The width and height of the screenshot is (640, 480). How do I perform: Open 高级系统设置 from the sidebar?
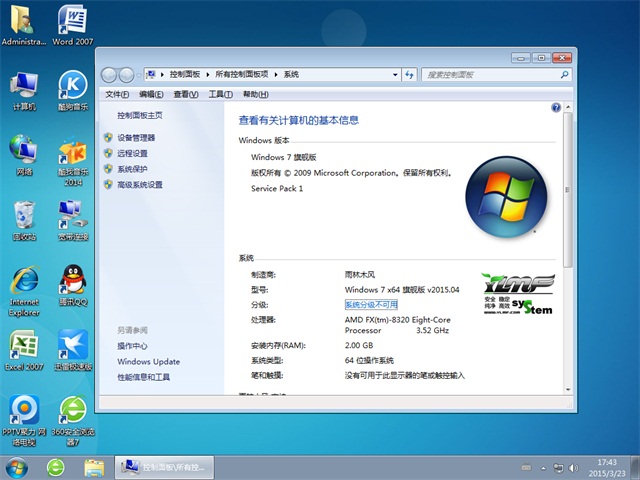(x=140, y=184)
